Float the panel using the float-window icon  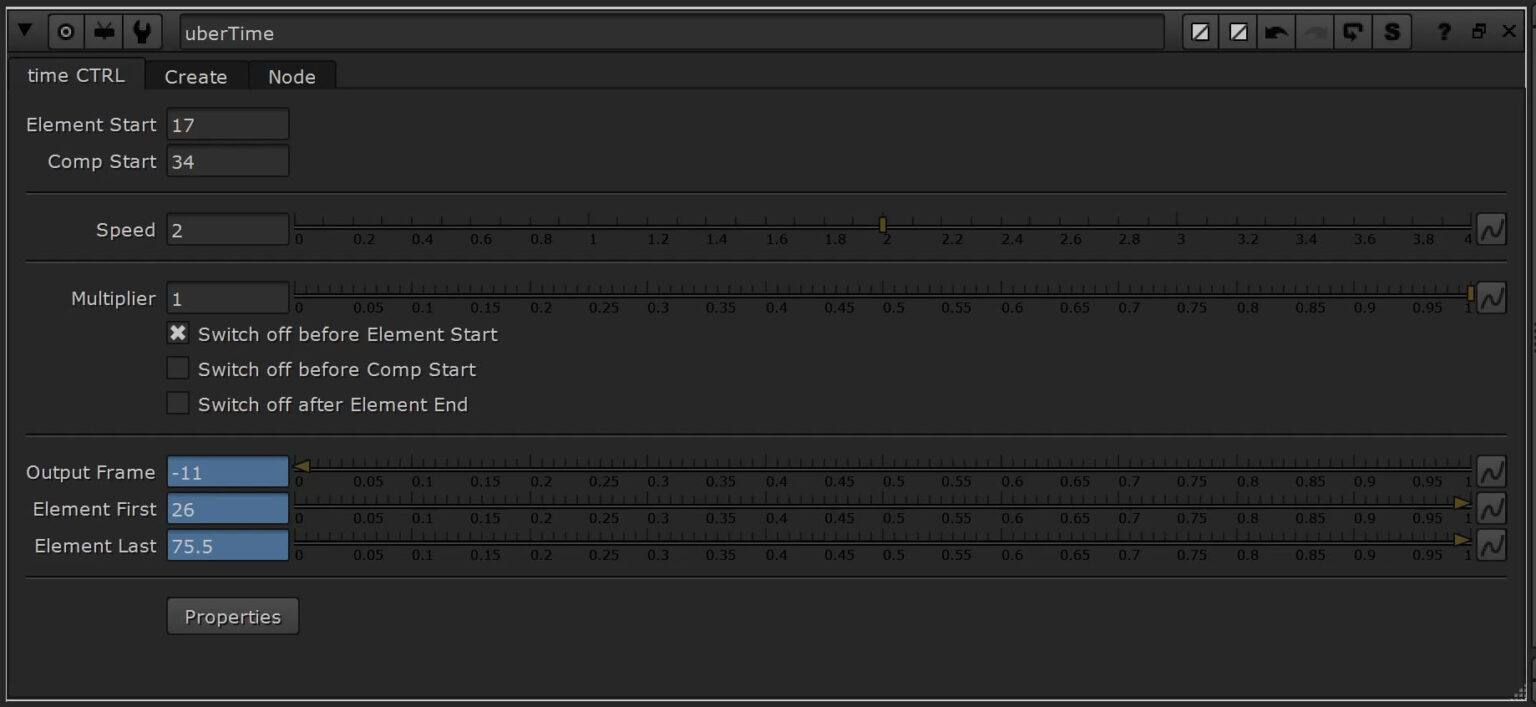tap(1478, 32)
